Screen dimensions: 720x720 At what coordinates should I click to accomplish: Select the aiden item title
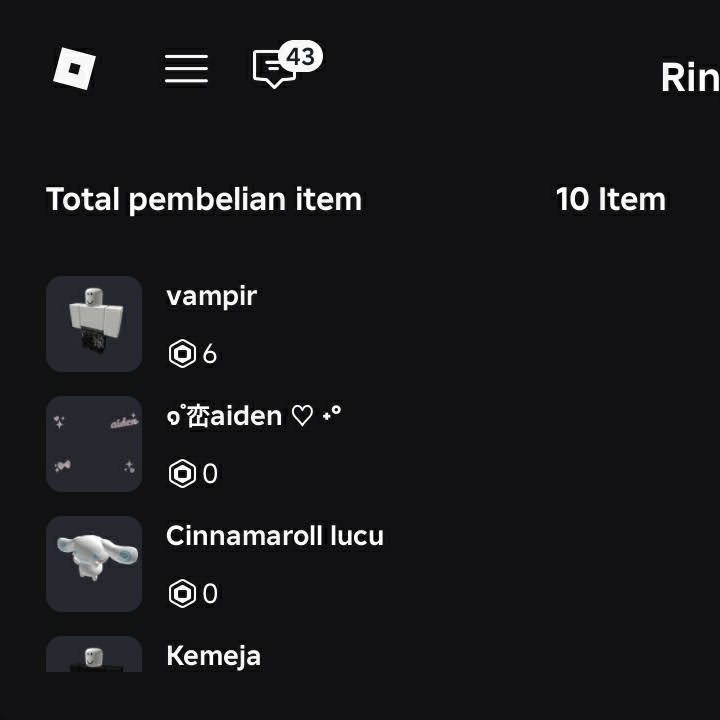[x=254, y=416]
